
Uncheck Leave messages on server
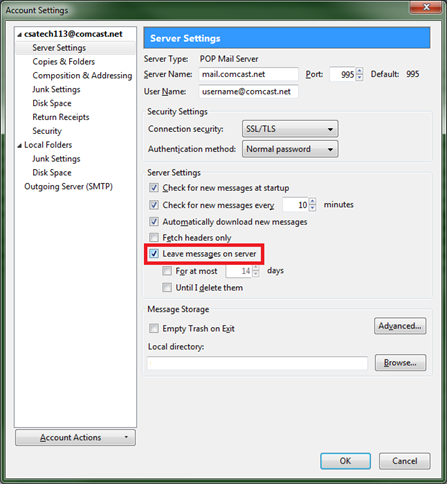point(154,254)
